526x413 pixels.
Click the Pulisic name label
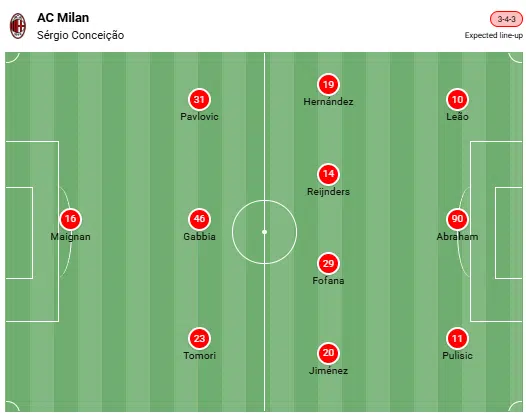coord(457,356)
